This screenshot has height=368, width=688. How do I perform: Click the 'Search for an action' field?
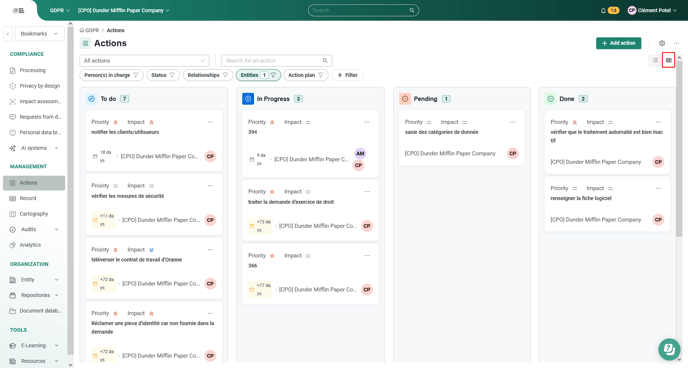coord(276,61)
